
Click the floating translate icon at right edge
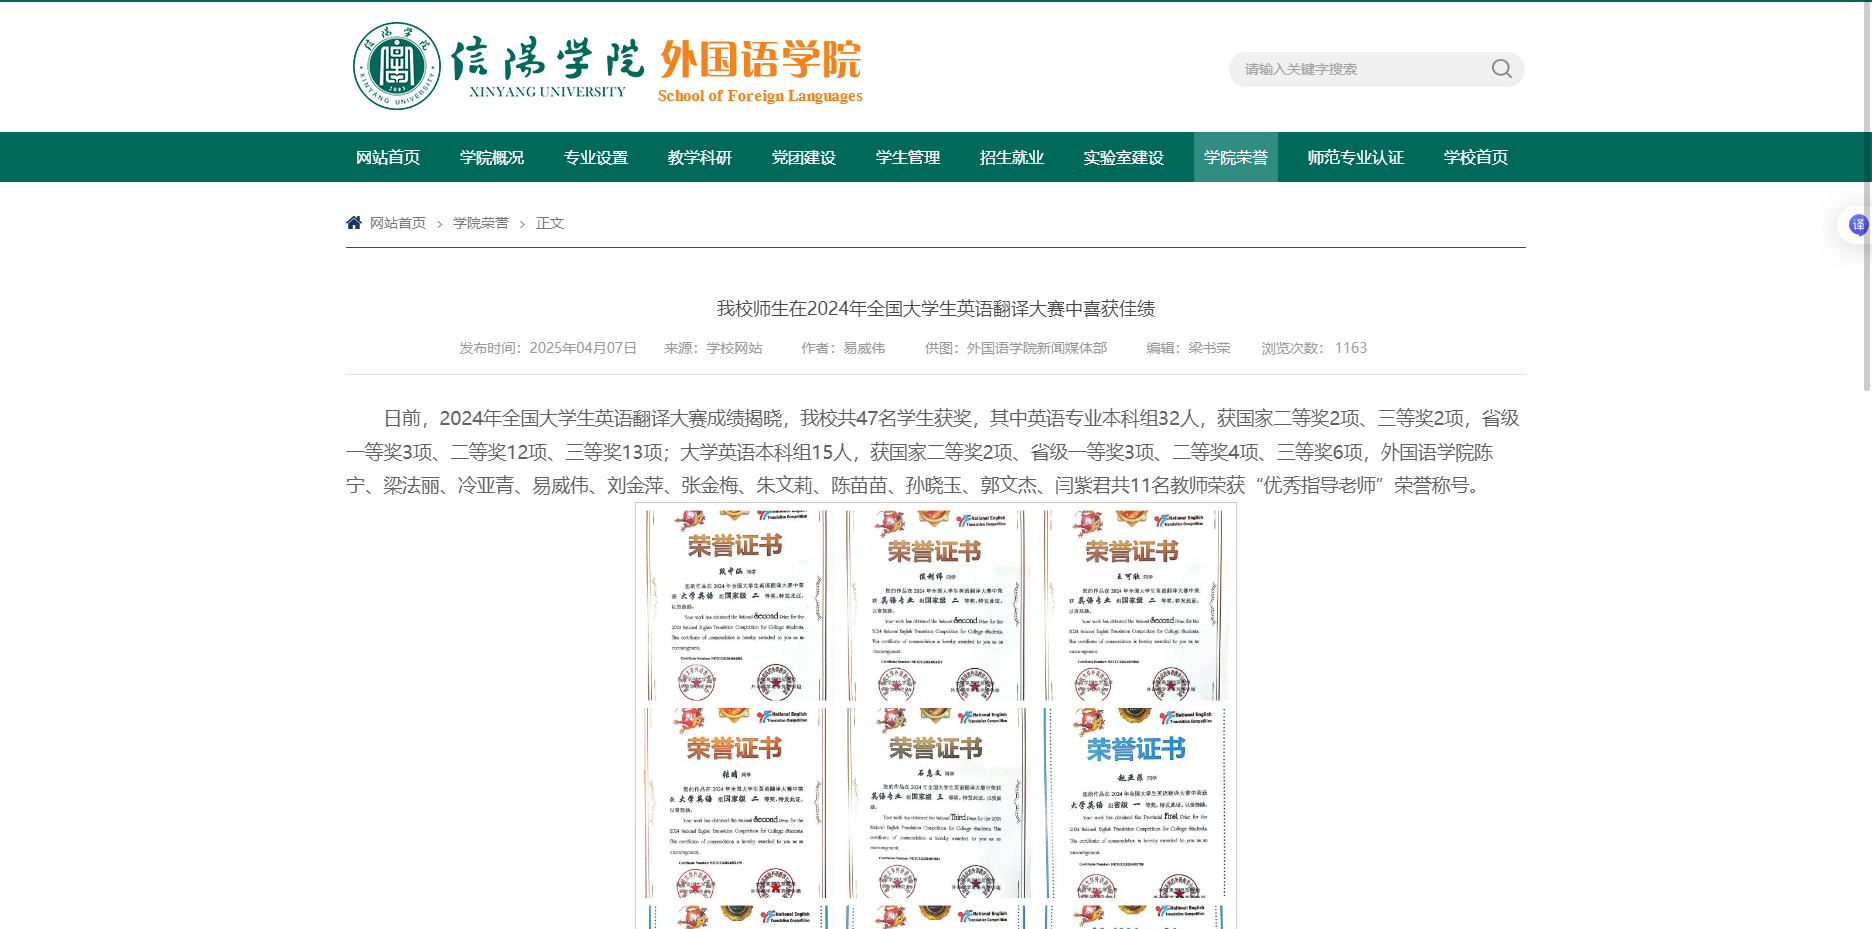coord(1857,225)
